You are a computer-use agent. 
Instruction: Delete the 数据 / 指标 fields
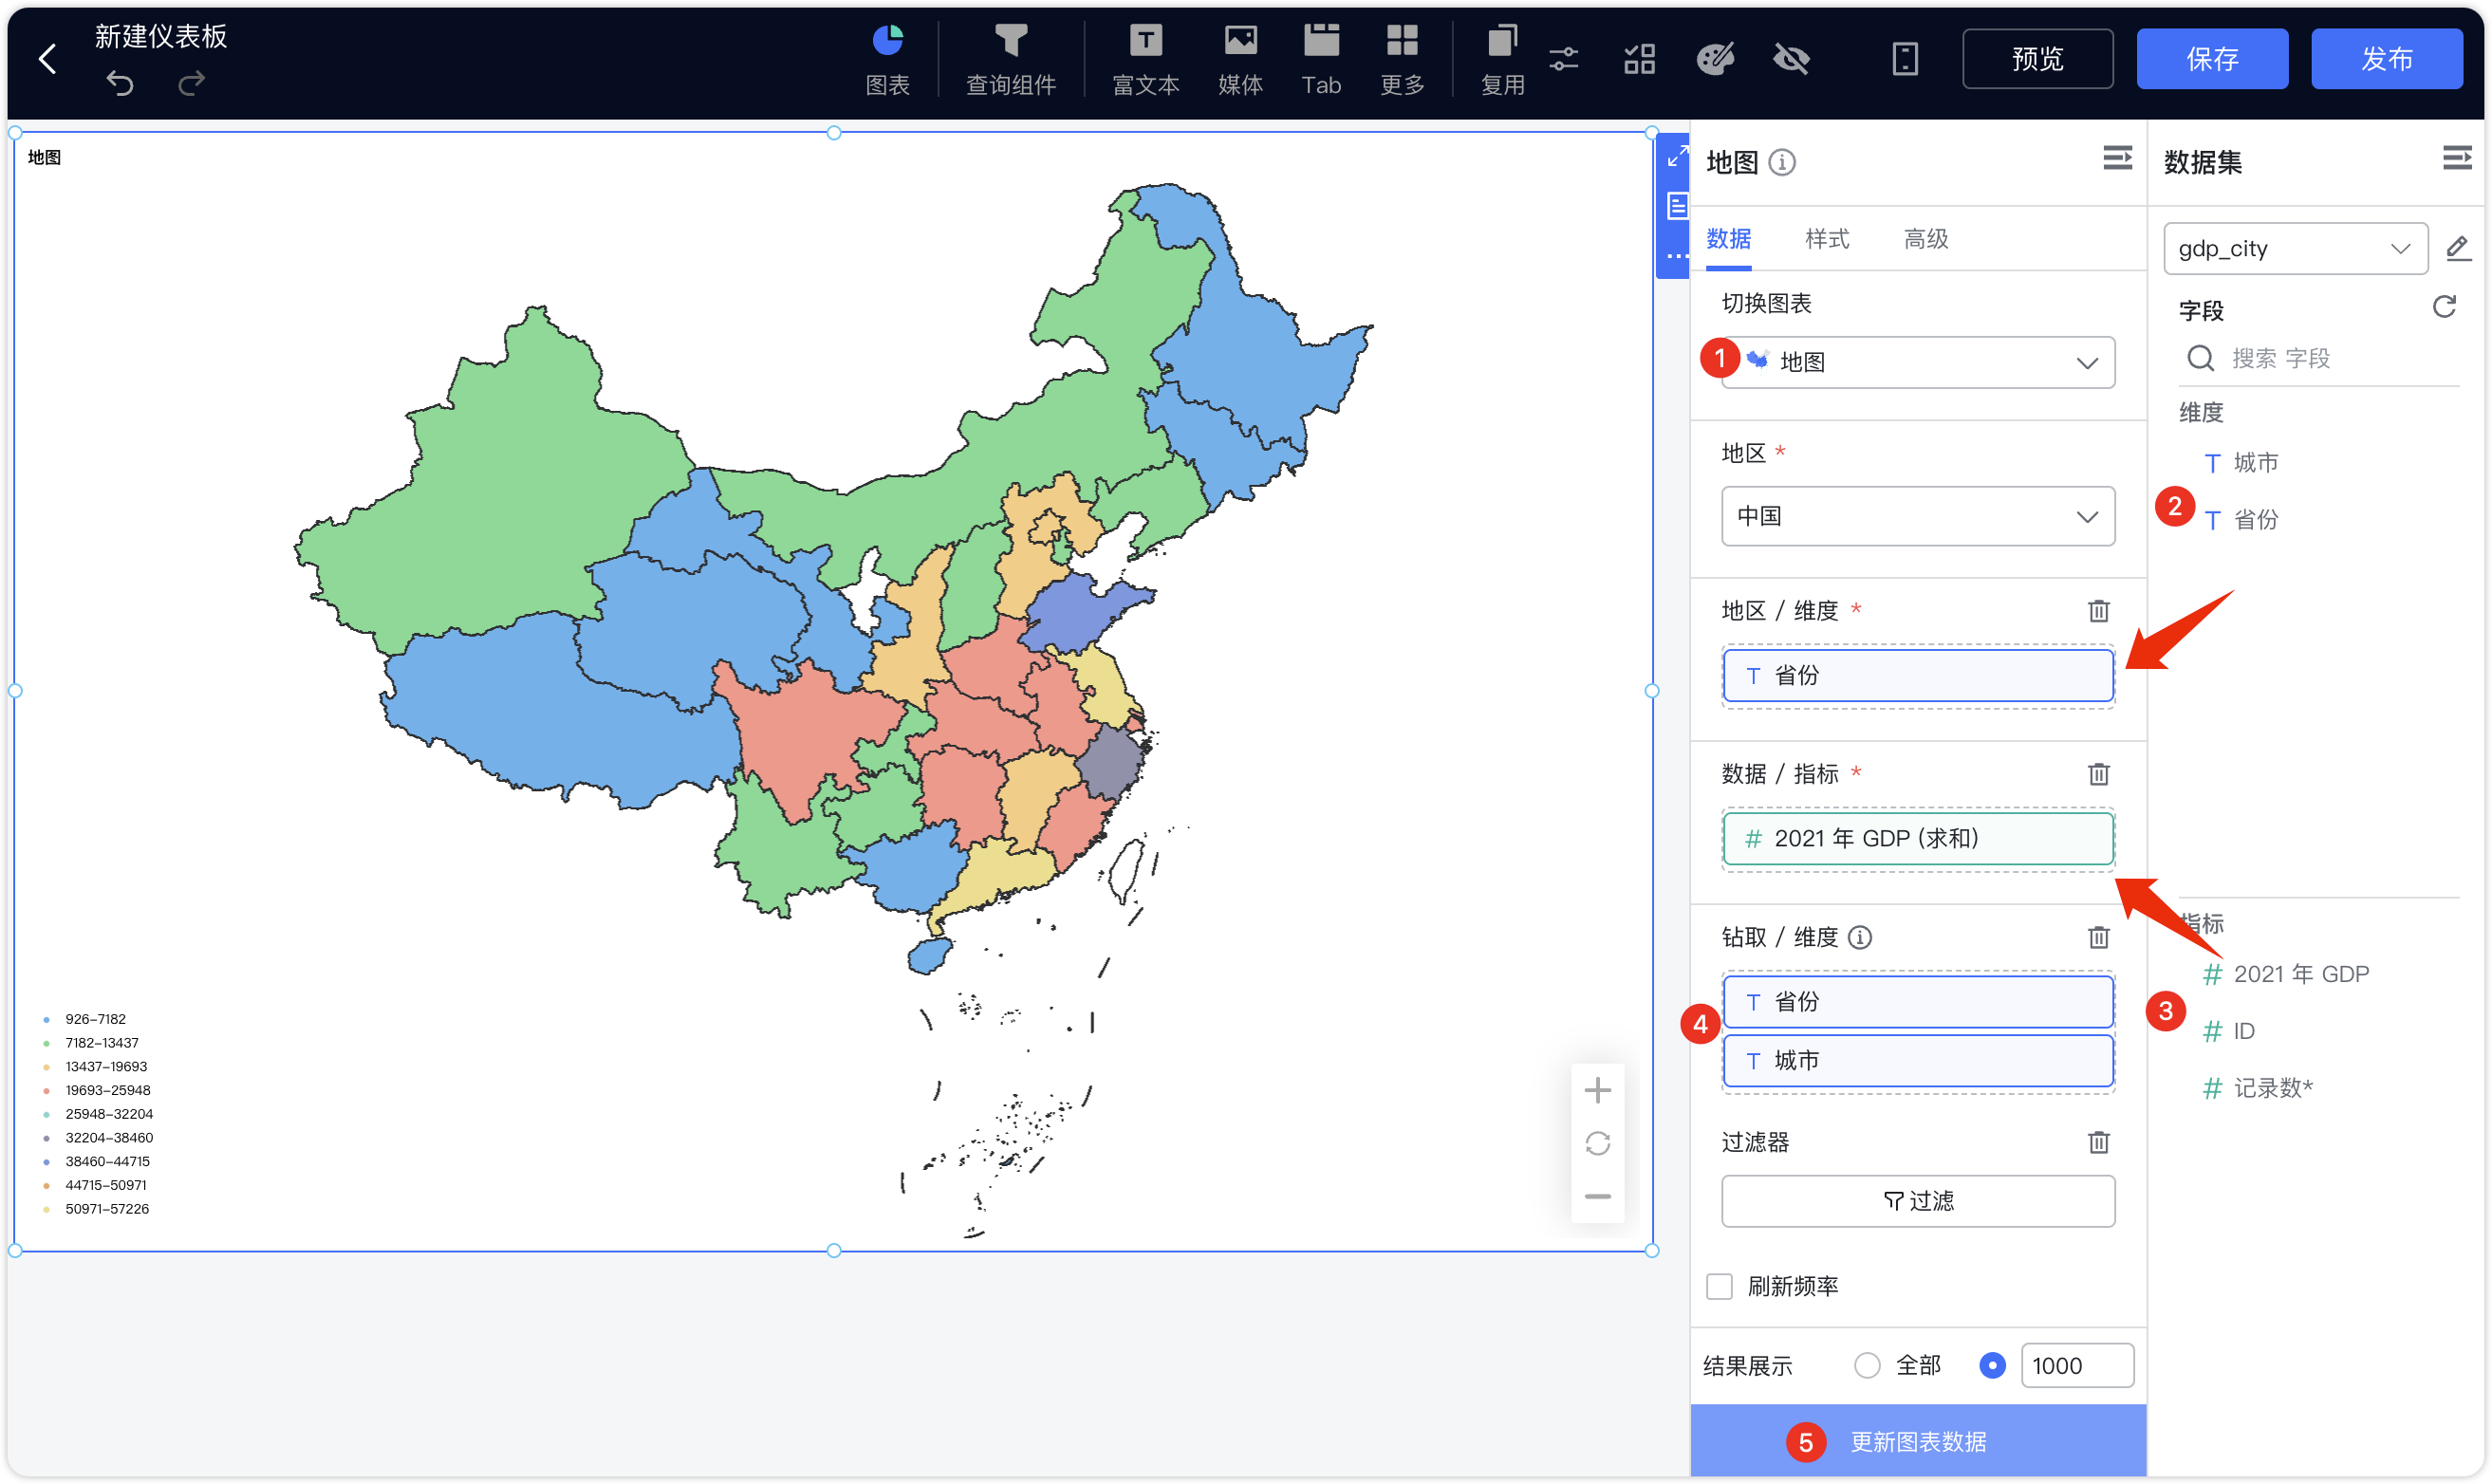pos(2098,774)
